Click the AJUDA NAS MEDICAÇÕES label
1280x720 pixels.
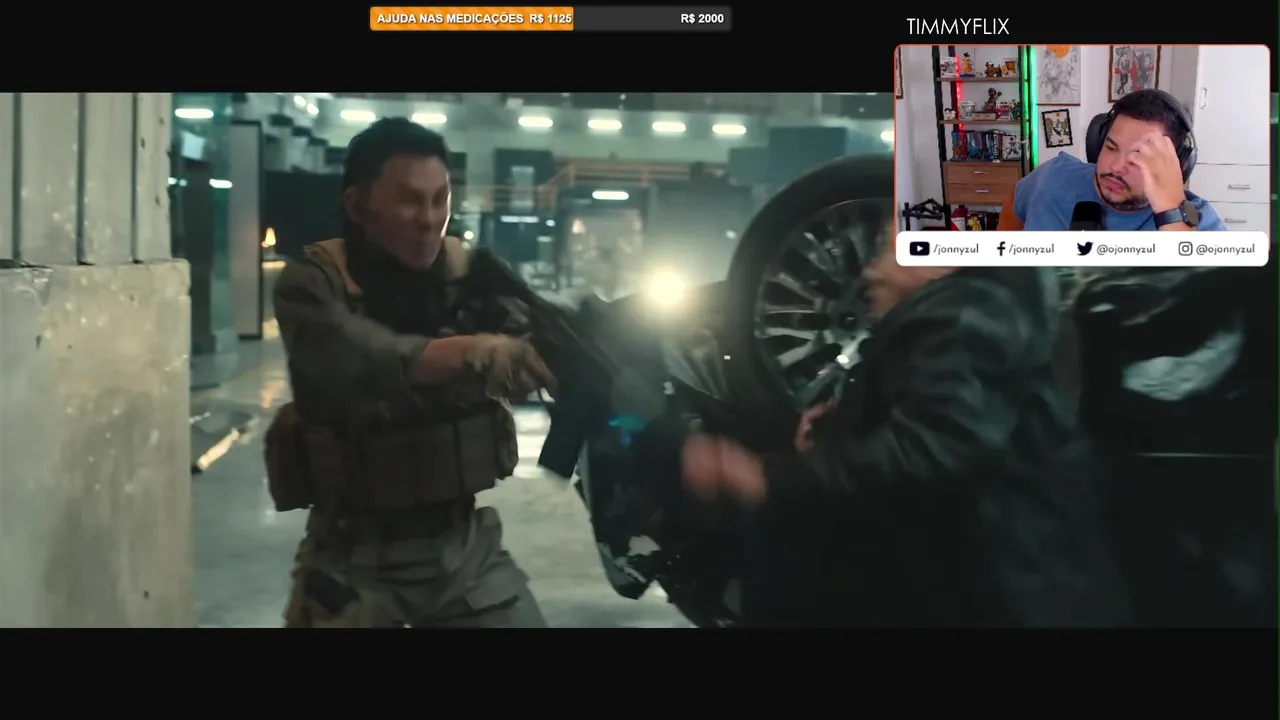tap(450, 19)
